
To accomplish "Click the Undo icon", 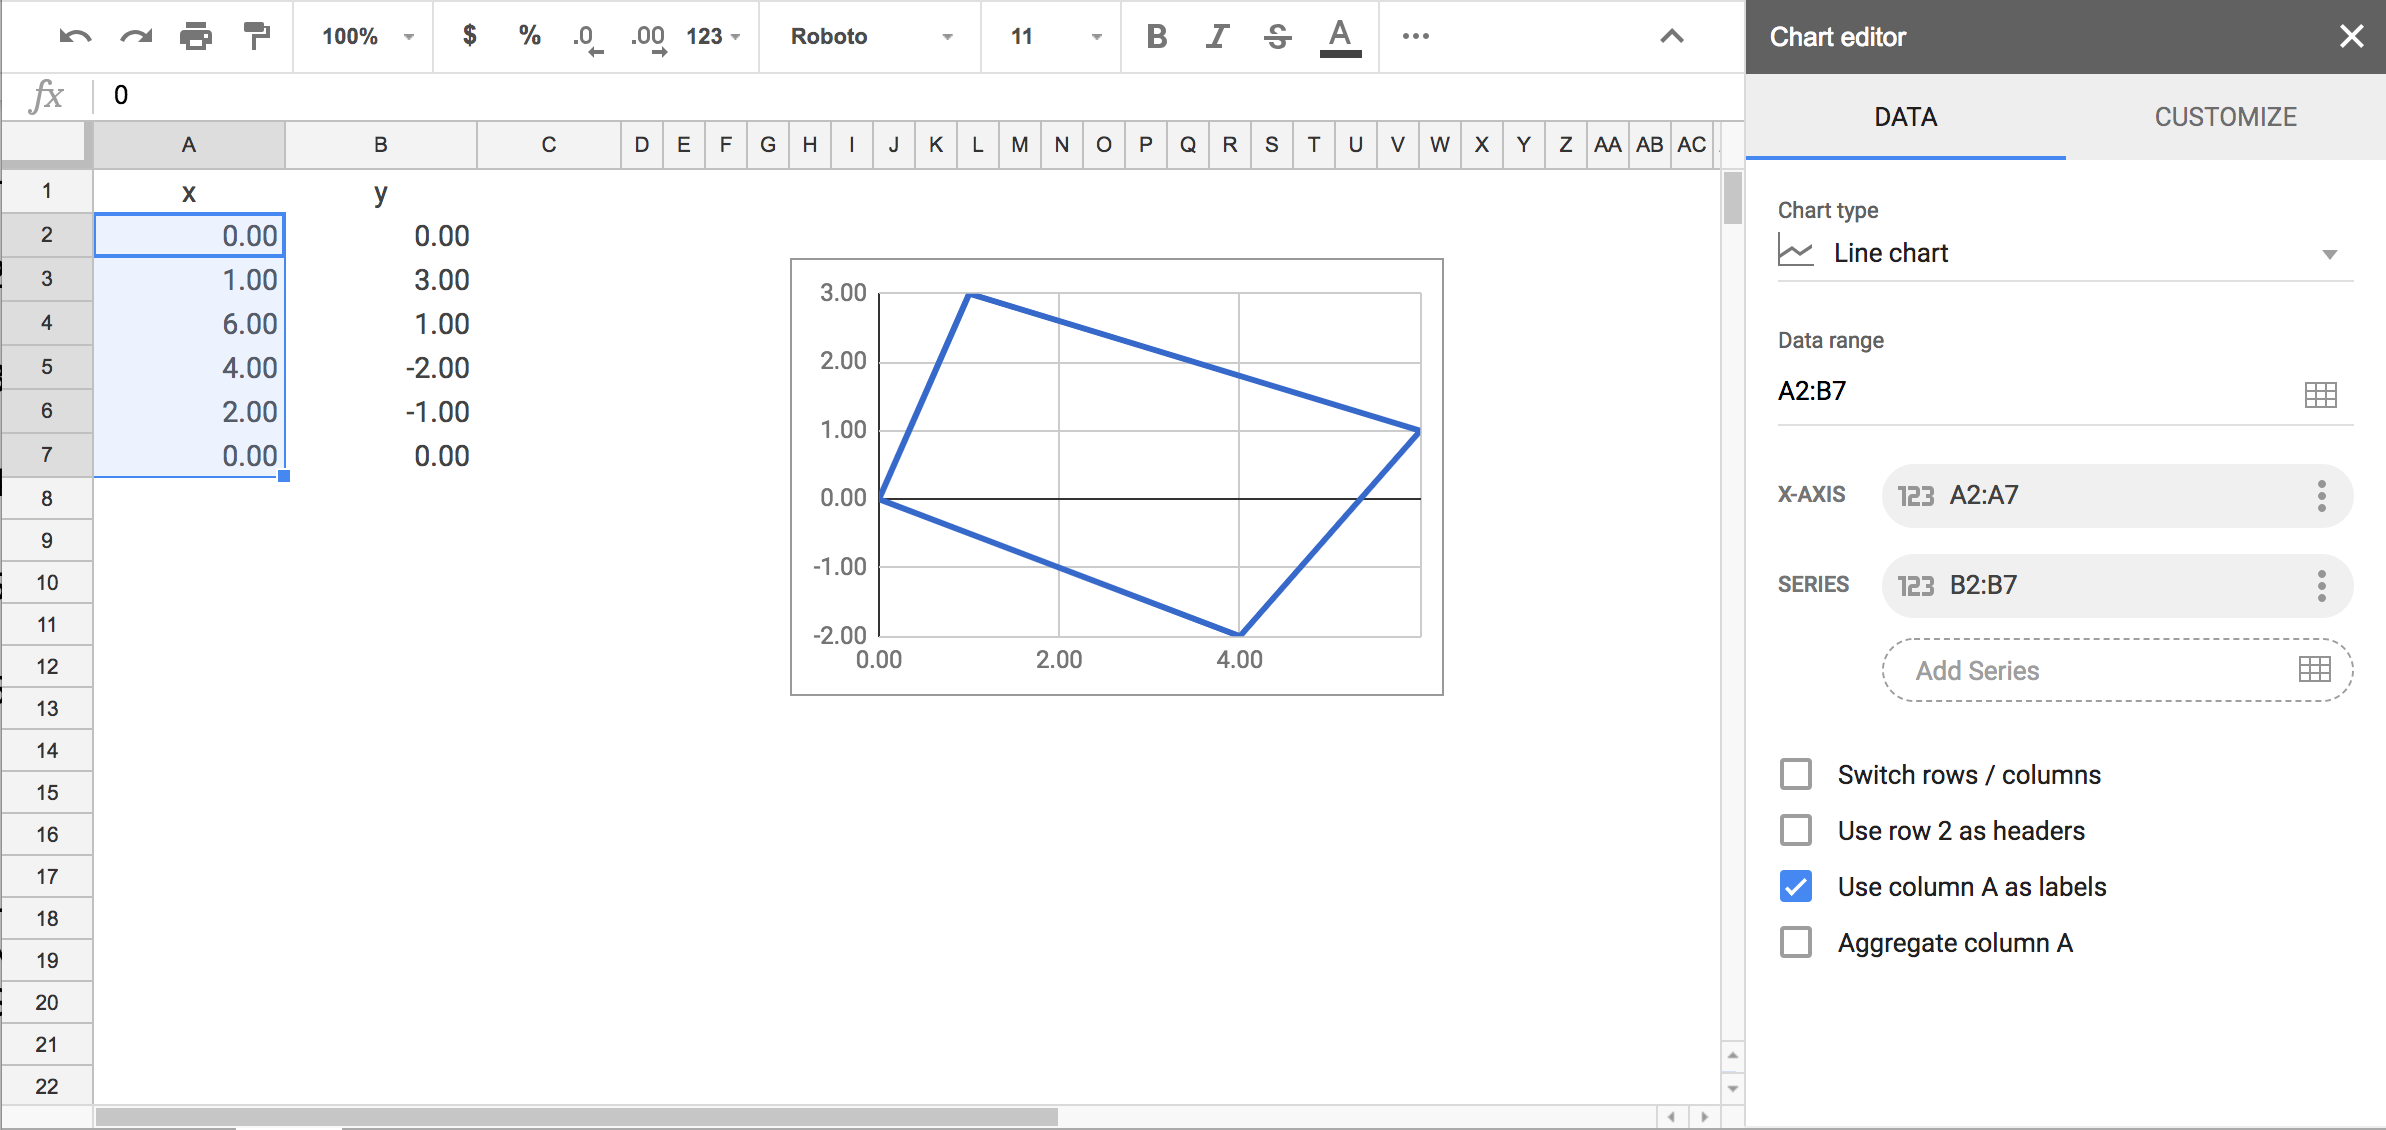I will point(75,37).
